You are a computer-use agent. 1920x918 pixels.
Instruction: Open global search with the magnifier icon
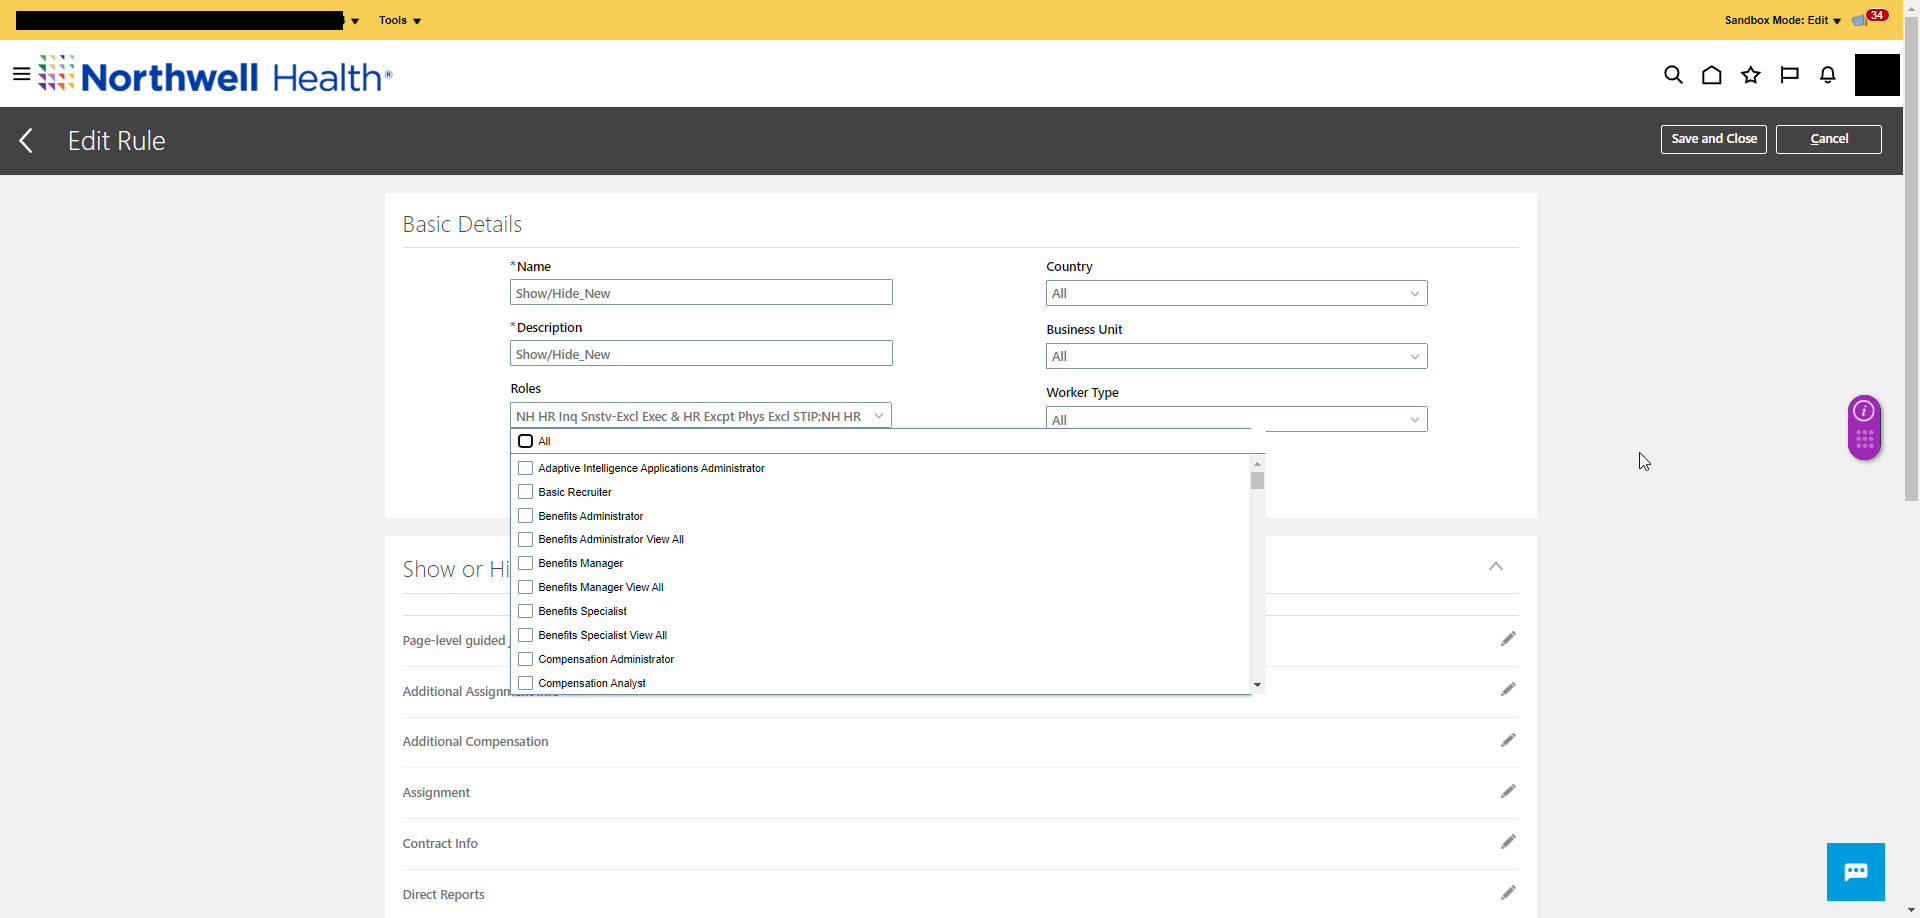point(1673,74)
